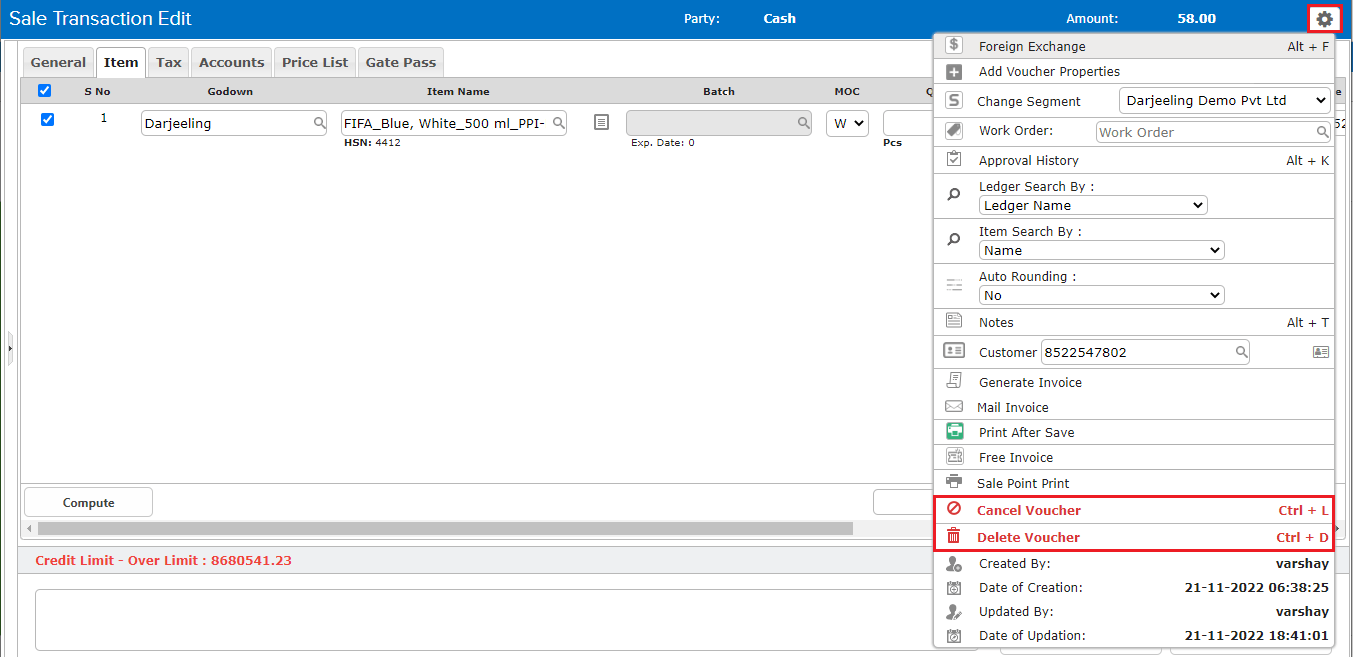The width and height of the screenshot is (1353, 657).
Task: Click the search icon in Godown field
Action: 319,123
